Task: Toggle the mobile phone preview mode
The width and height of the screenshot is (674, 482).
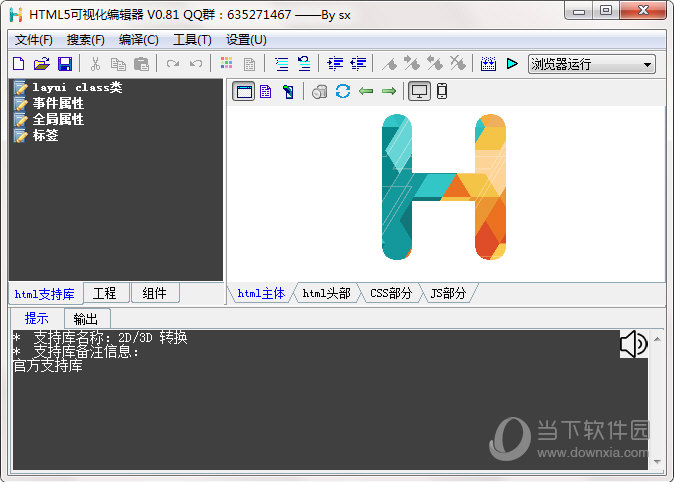Action: (x=442, y=91)
